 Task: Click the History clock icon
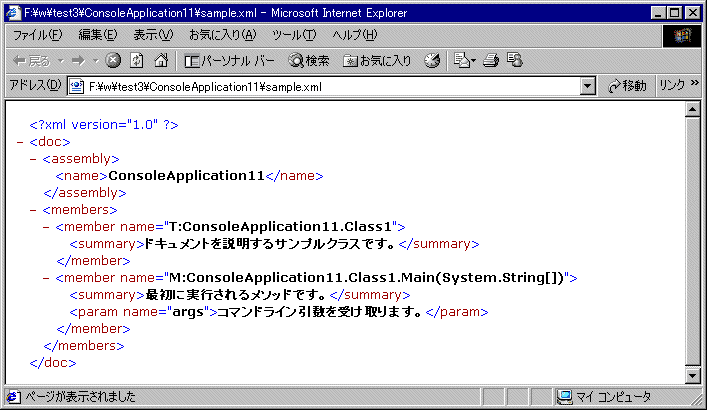click(x=432, y=60)
